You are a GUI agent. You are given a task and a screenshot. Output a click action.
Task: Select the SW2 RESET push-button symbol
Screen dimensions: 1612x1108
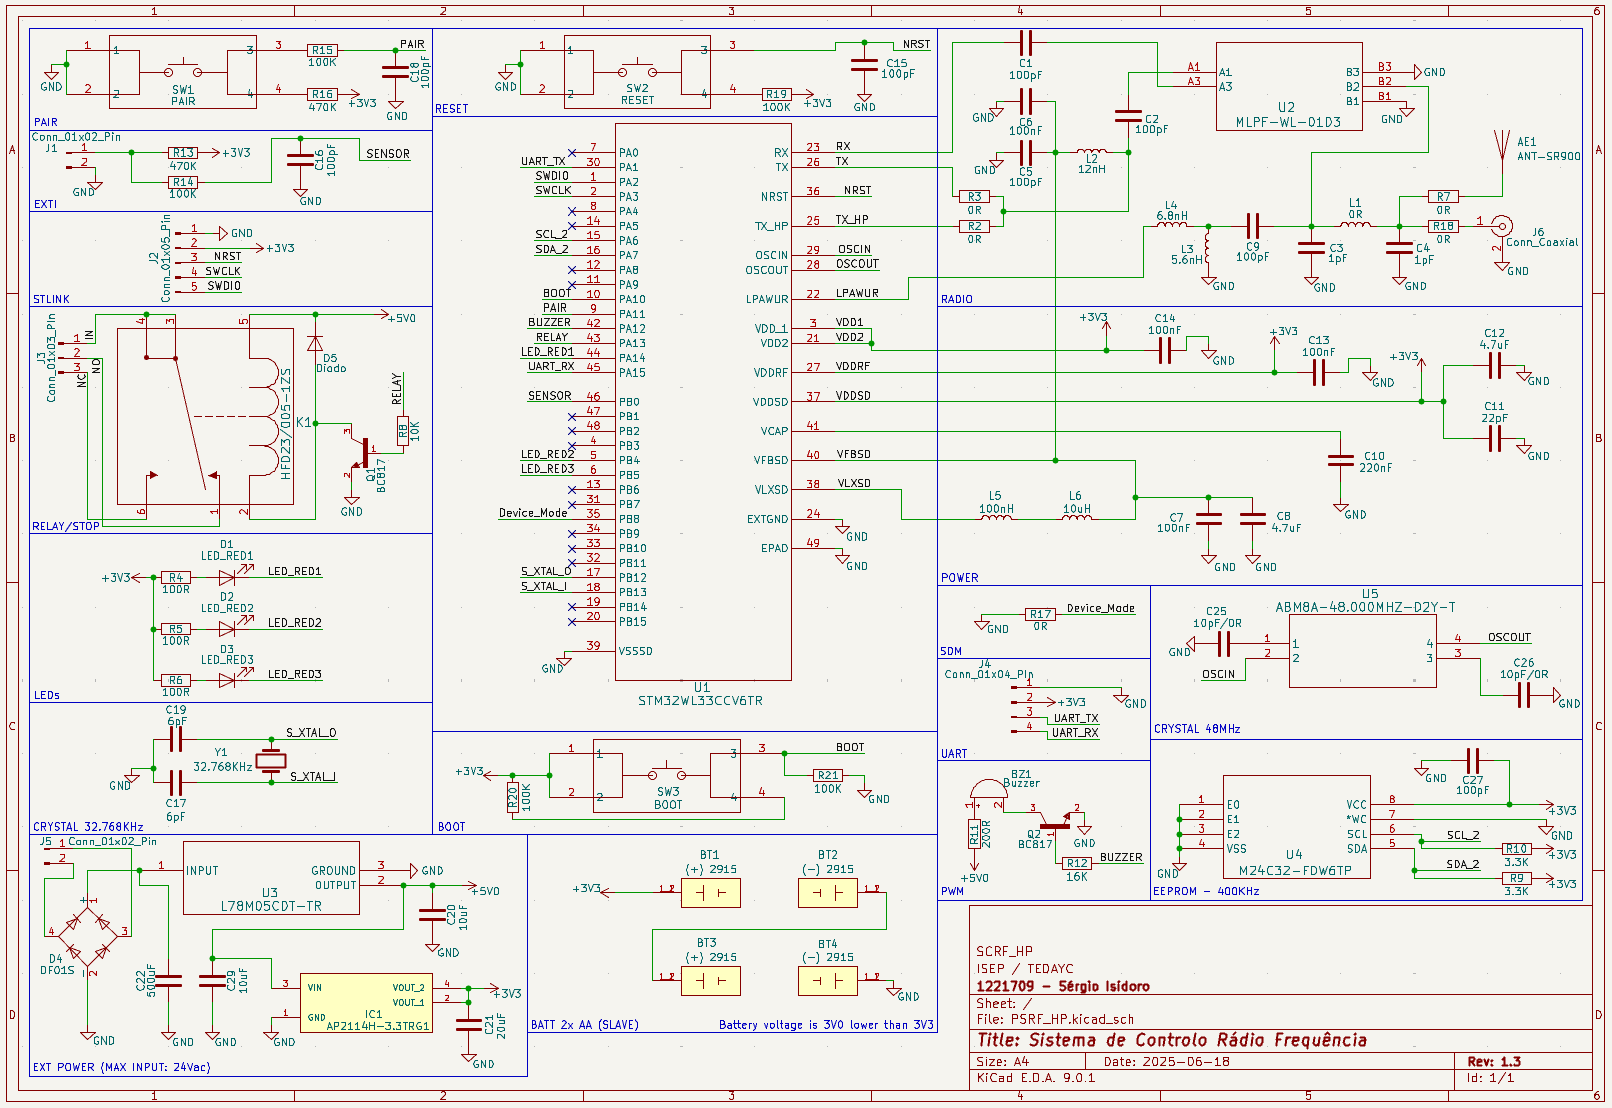coord(637,71)
